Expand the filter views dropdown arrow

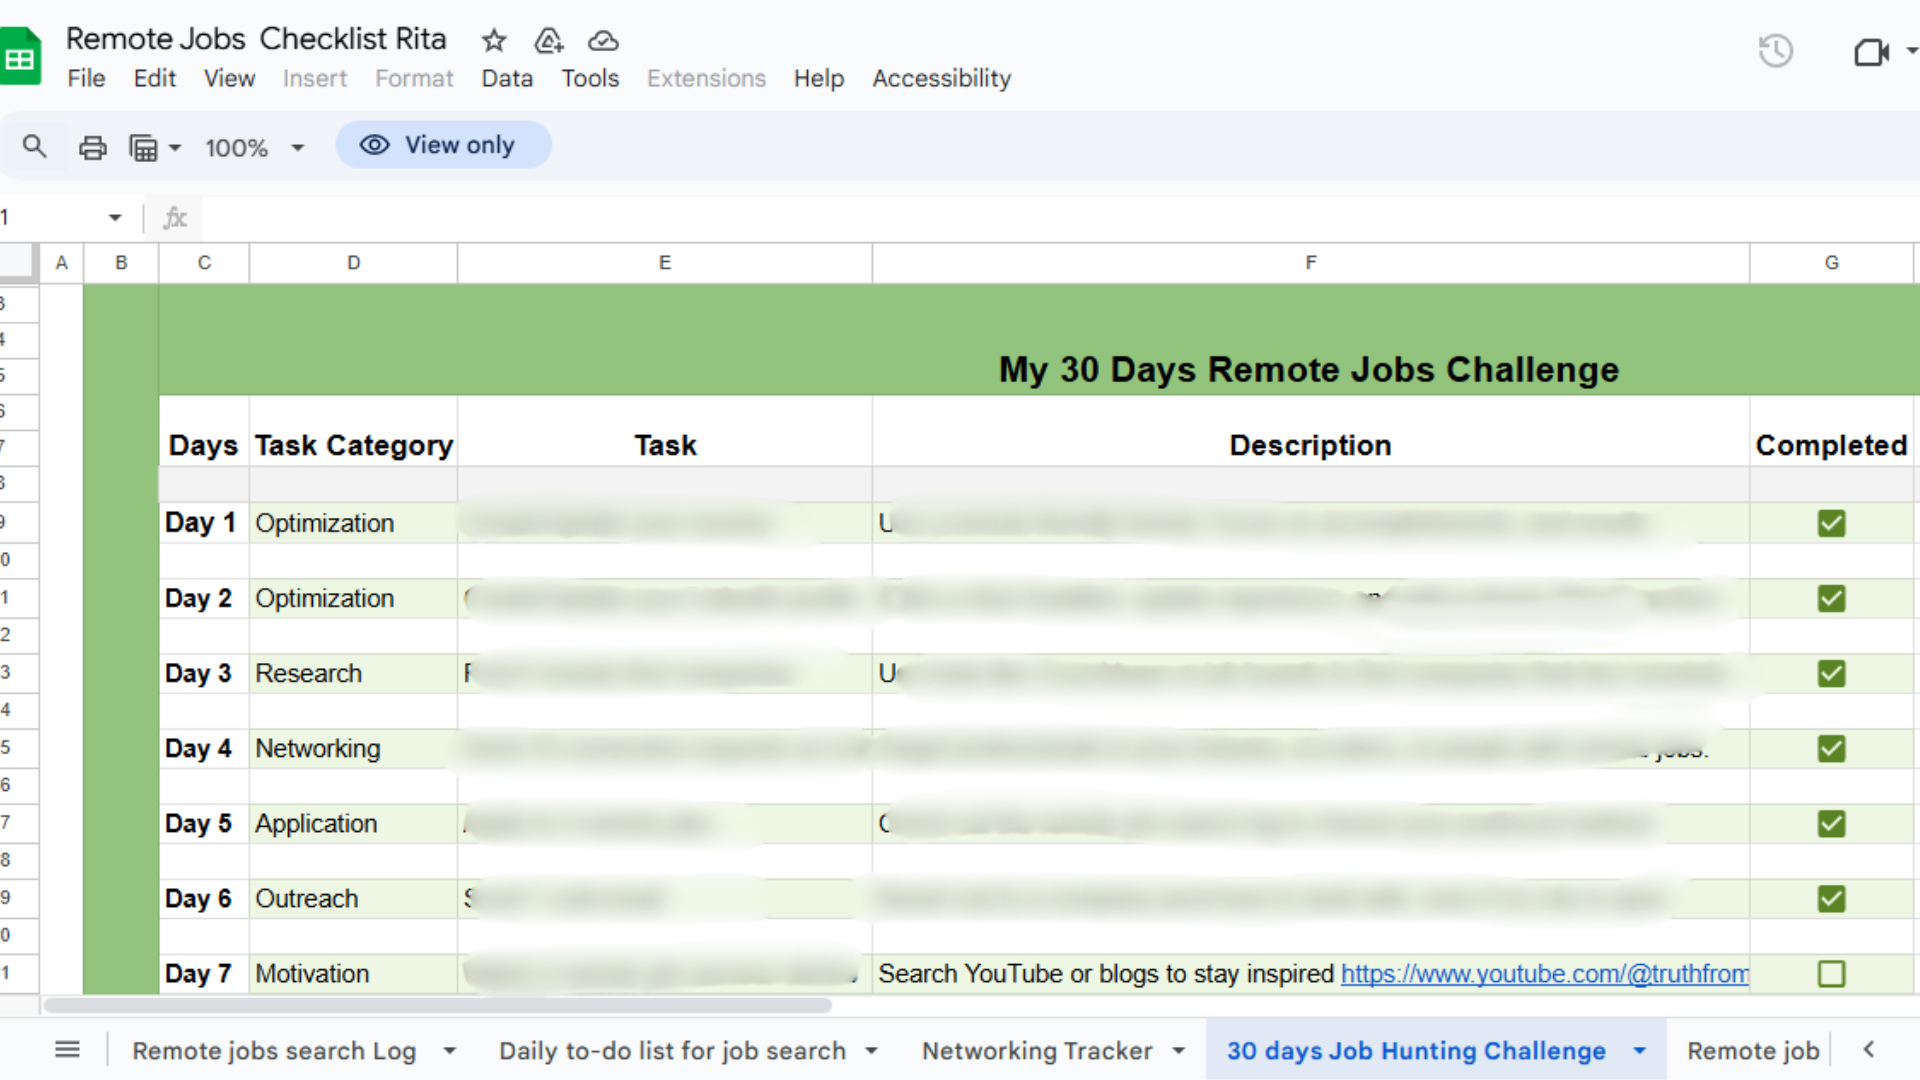[175, 148]
